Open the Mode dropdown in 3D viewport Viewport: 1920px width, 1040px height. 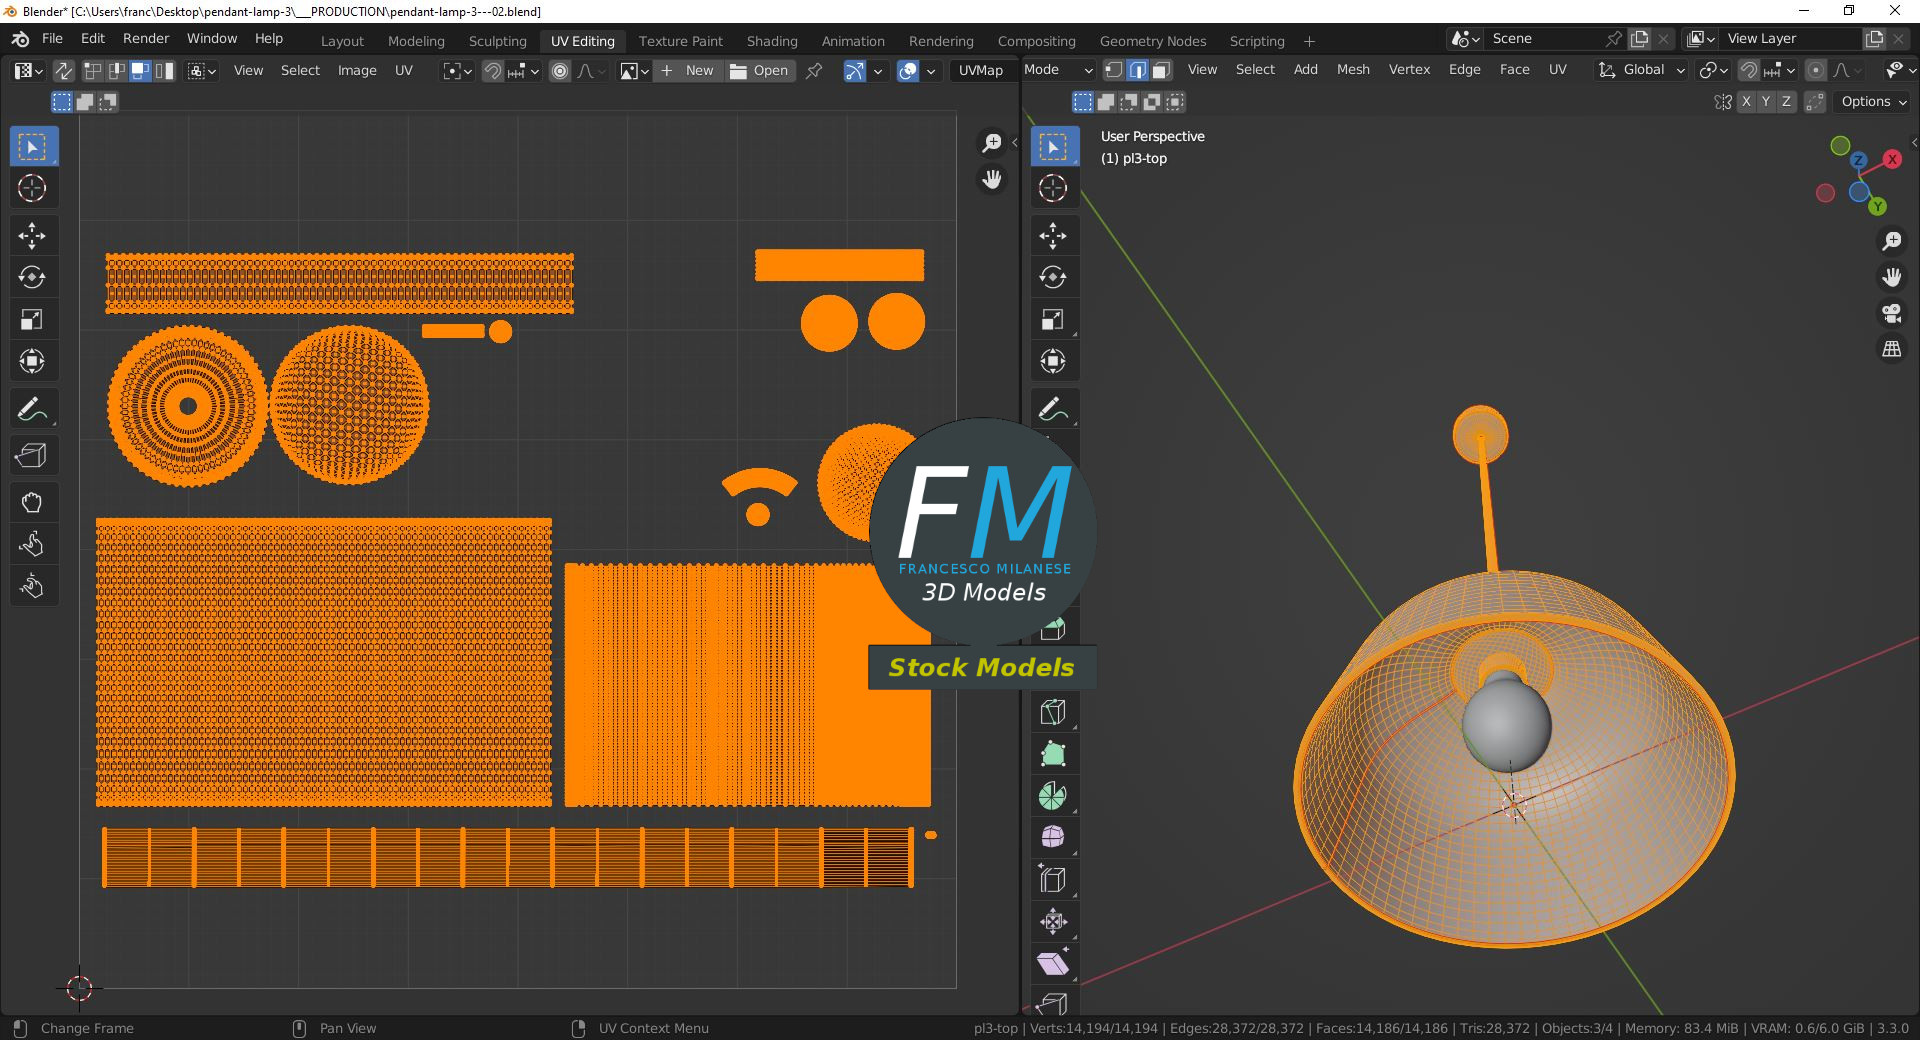tap(1058, 70)
